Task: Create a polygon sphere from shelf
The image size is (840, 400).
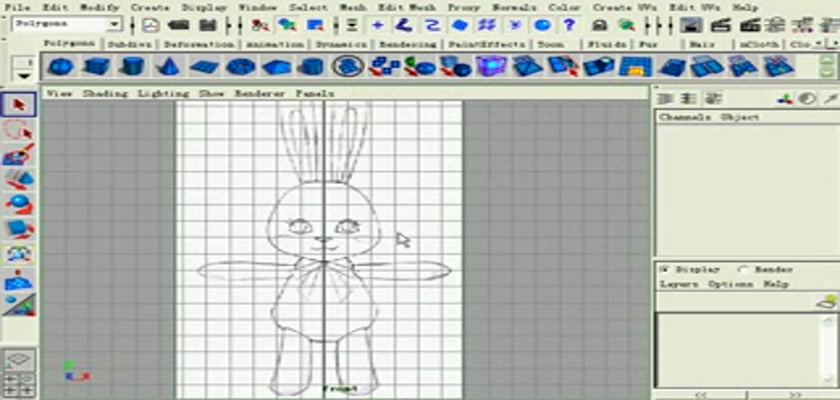Action: 61,67
